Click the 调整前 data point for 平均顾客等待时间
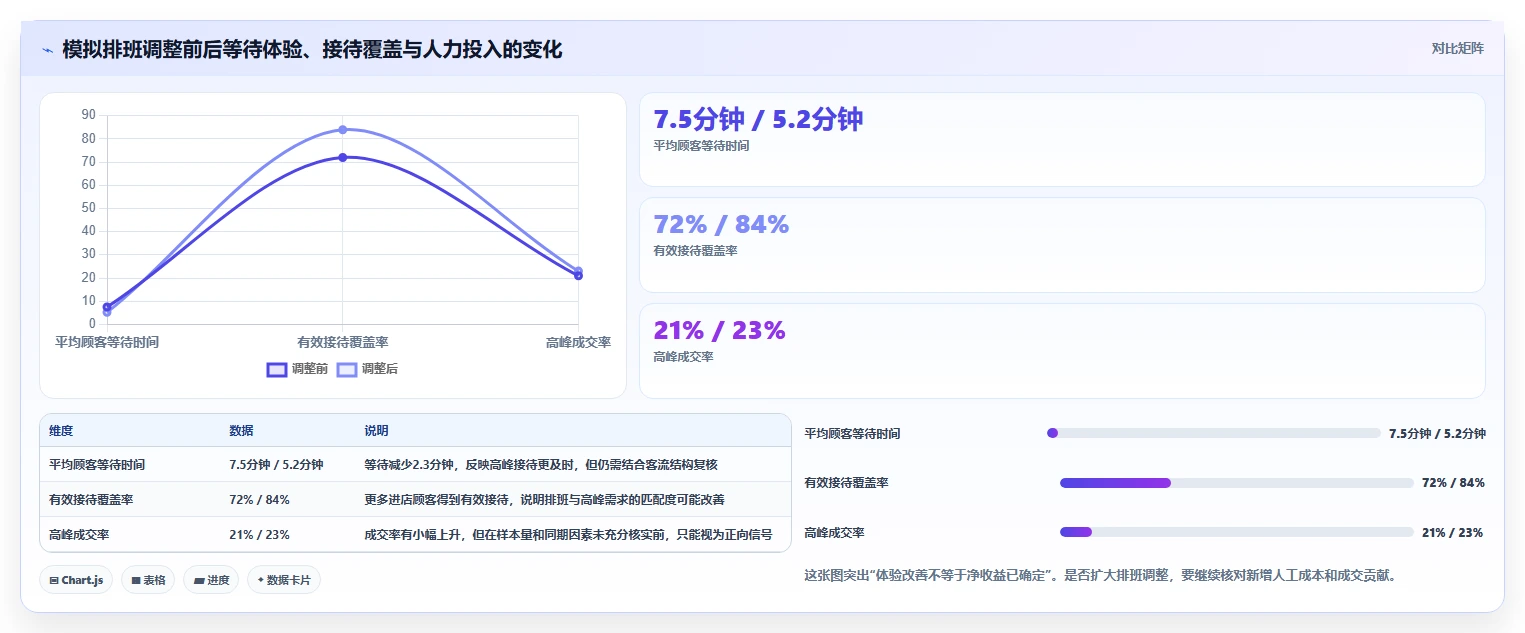 (107, 306)
